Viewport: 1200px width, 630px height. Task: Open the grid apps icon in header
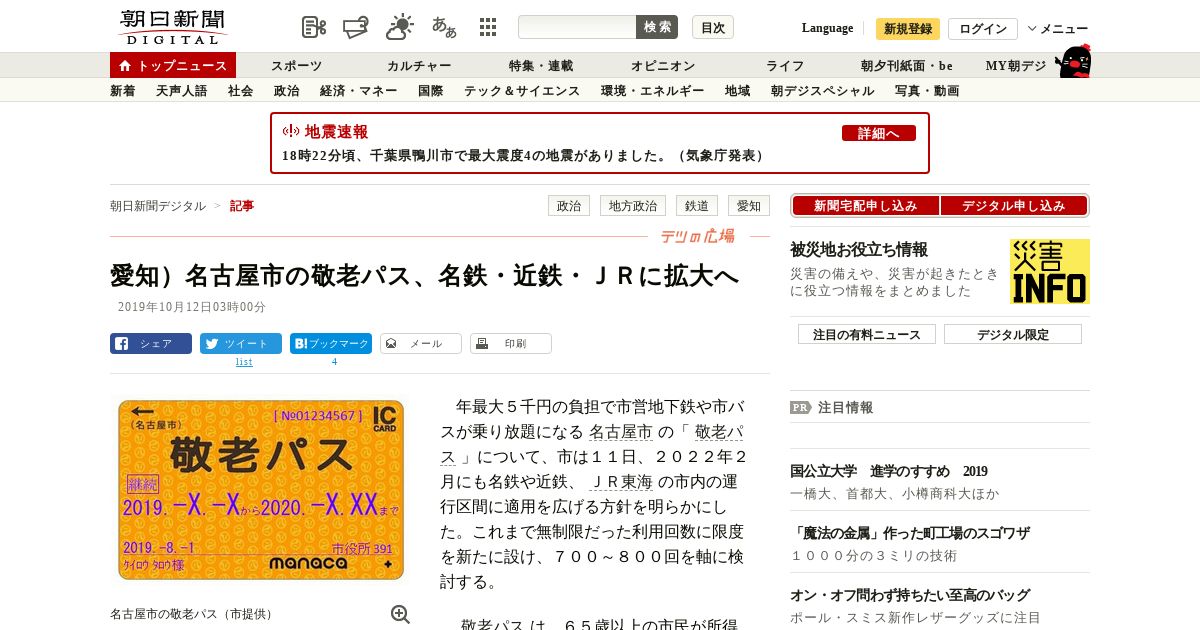click(488, 27)
